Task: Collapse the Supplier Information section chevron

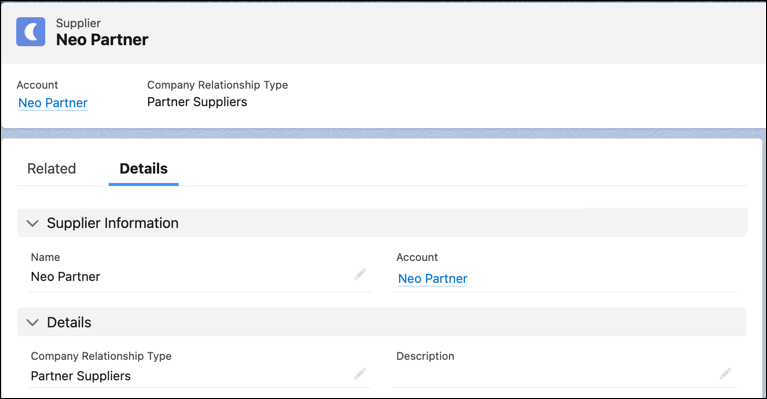Action: pyautogui.click(x=32, y=223)
